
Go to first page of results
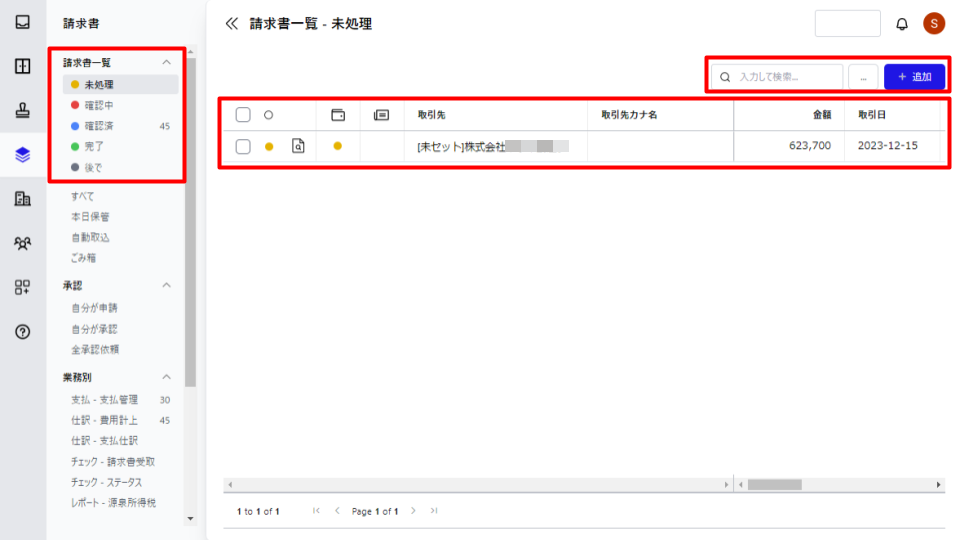[x=316, y=511]
